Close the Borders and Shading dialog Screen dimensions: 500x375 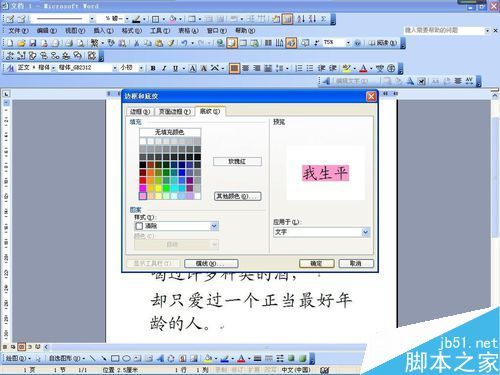coord(371,97)
